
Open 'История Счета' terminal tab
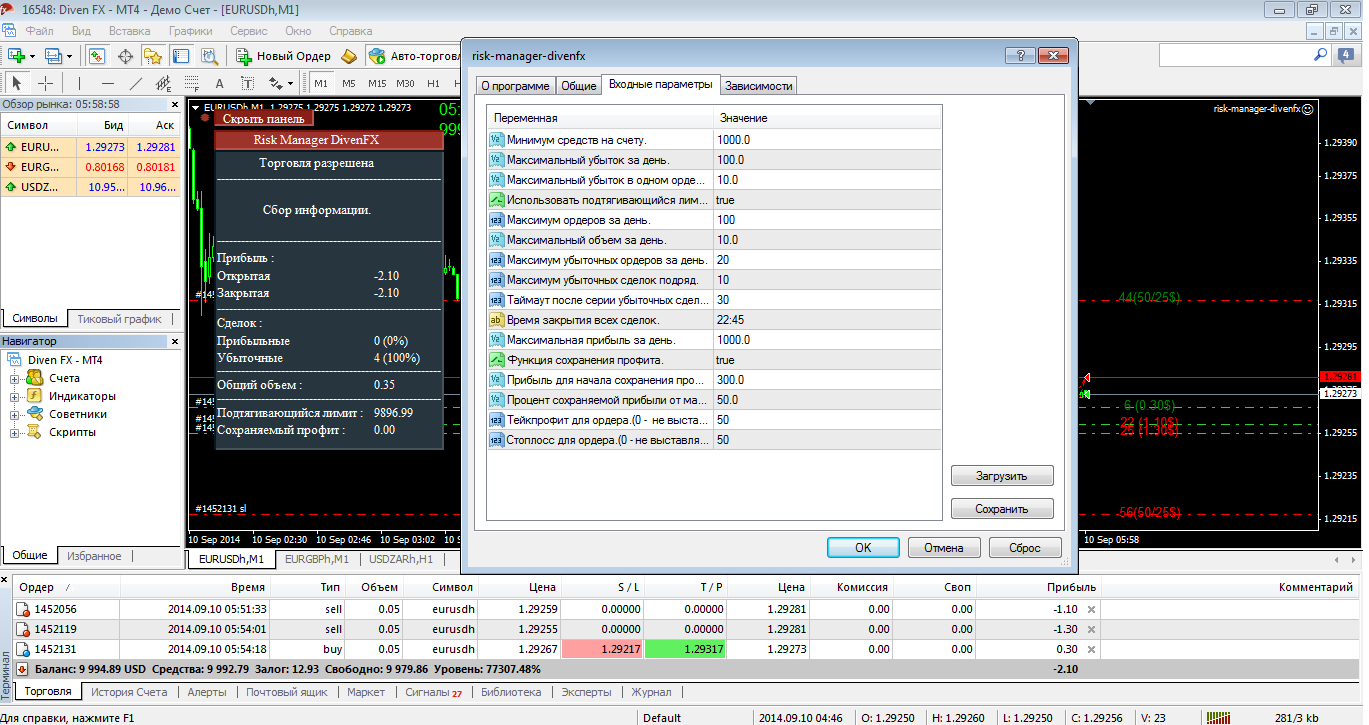(130, 692)
